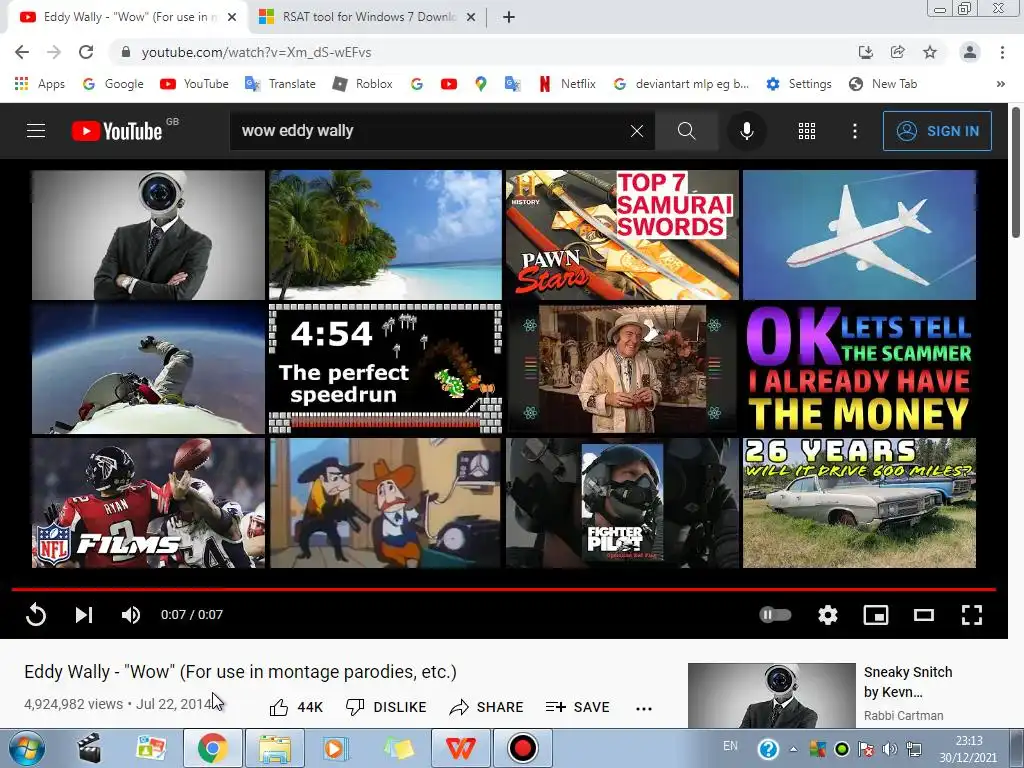Select the 4:54 perfect speedrun end-screen video

pyautogui.click(x=385, y=369)
